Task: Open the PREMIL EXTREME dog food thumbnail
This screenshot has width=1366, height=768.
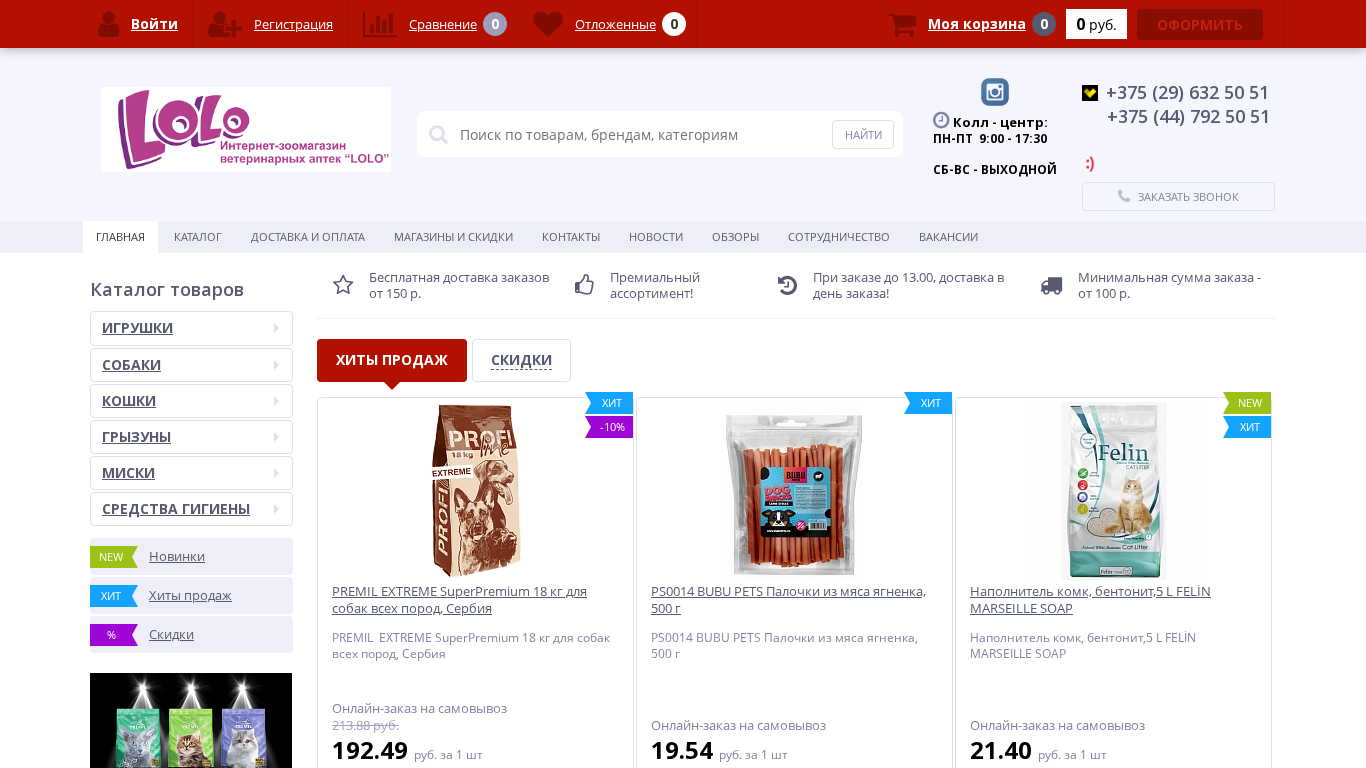Action: (475, 490)
